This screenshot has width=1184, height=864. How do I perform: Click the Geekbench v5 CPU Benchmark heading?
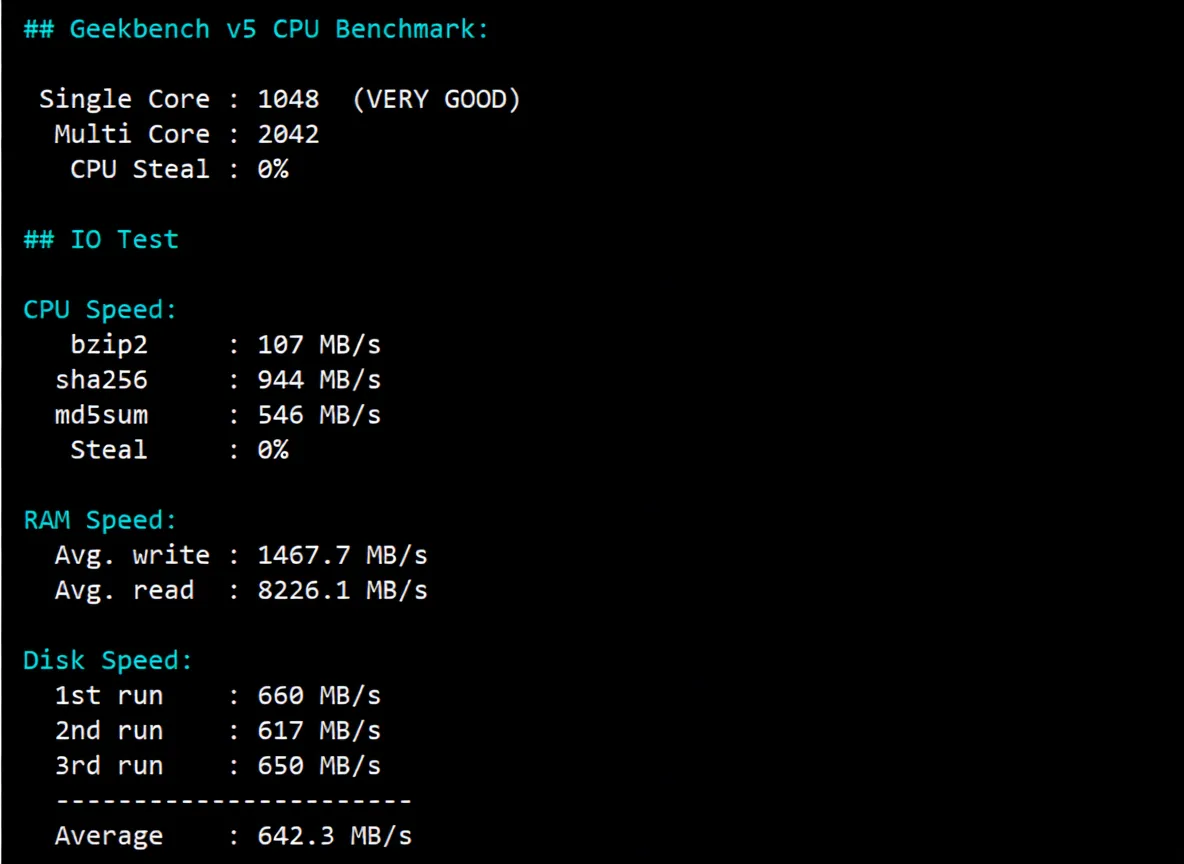[256, 29]
